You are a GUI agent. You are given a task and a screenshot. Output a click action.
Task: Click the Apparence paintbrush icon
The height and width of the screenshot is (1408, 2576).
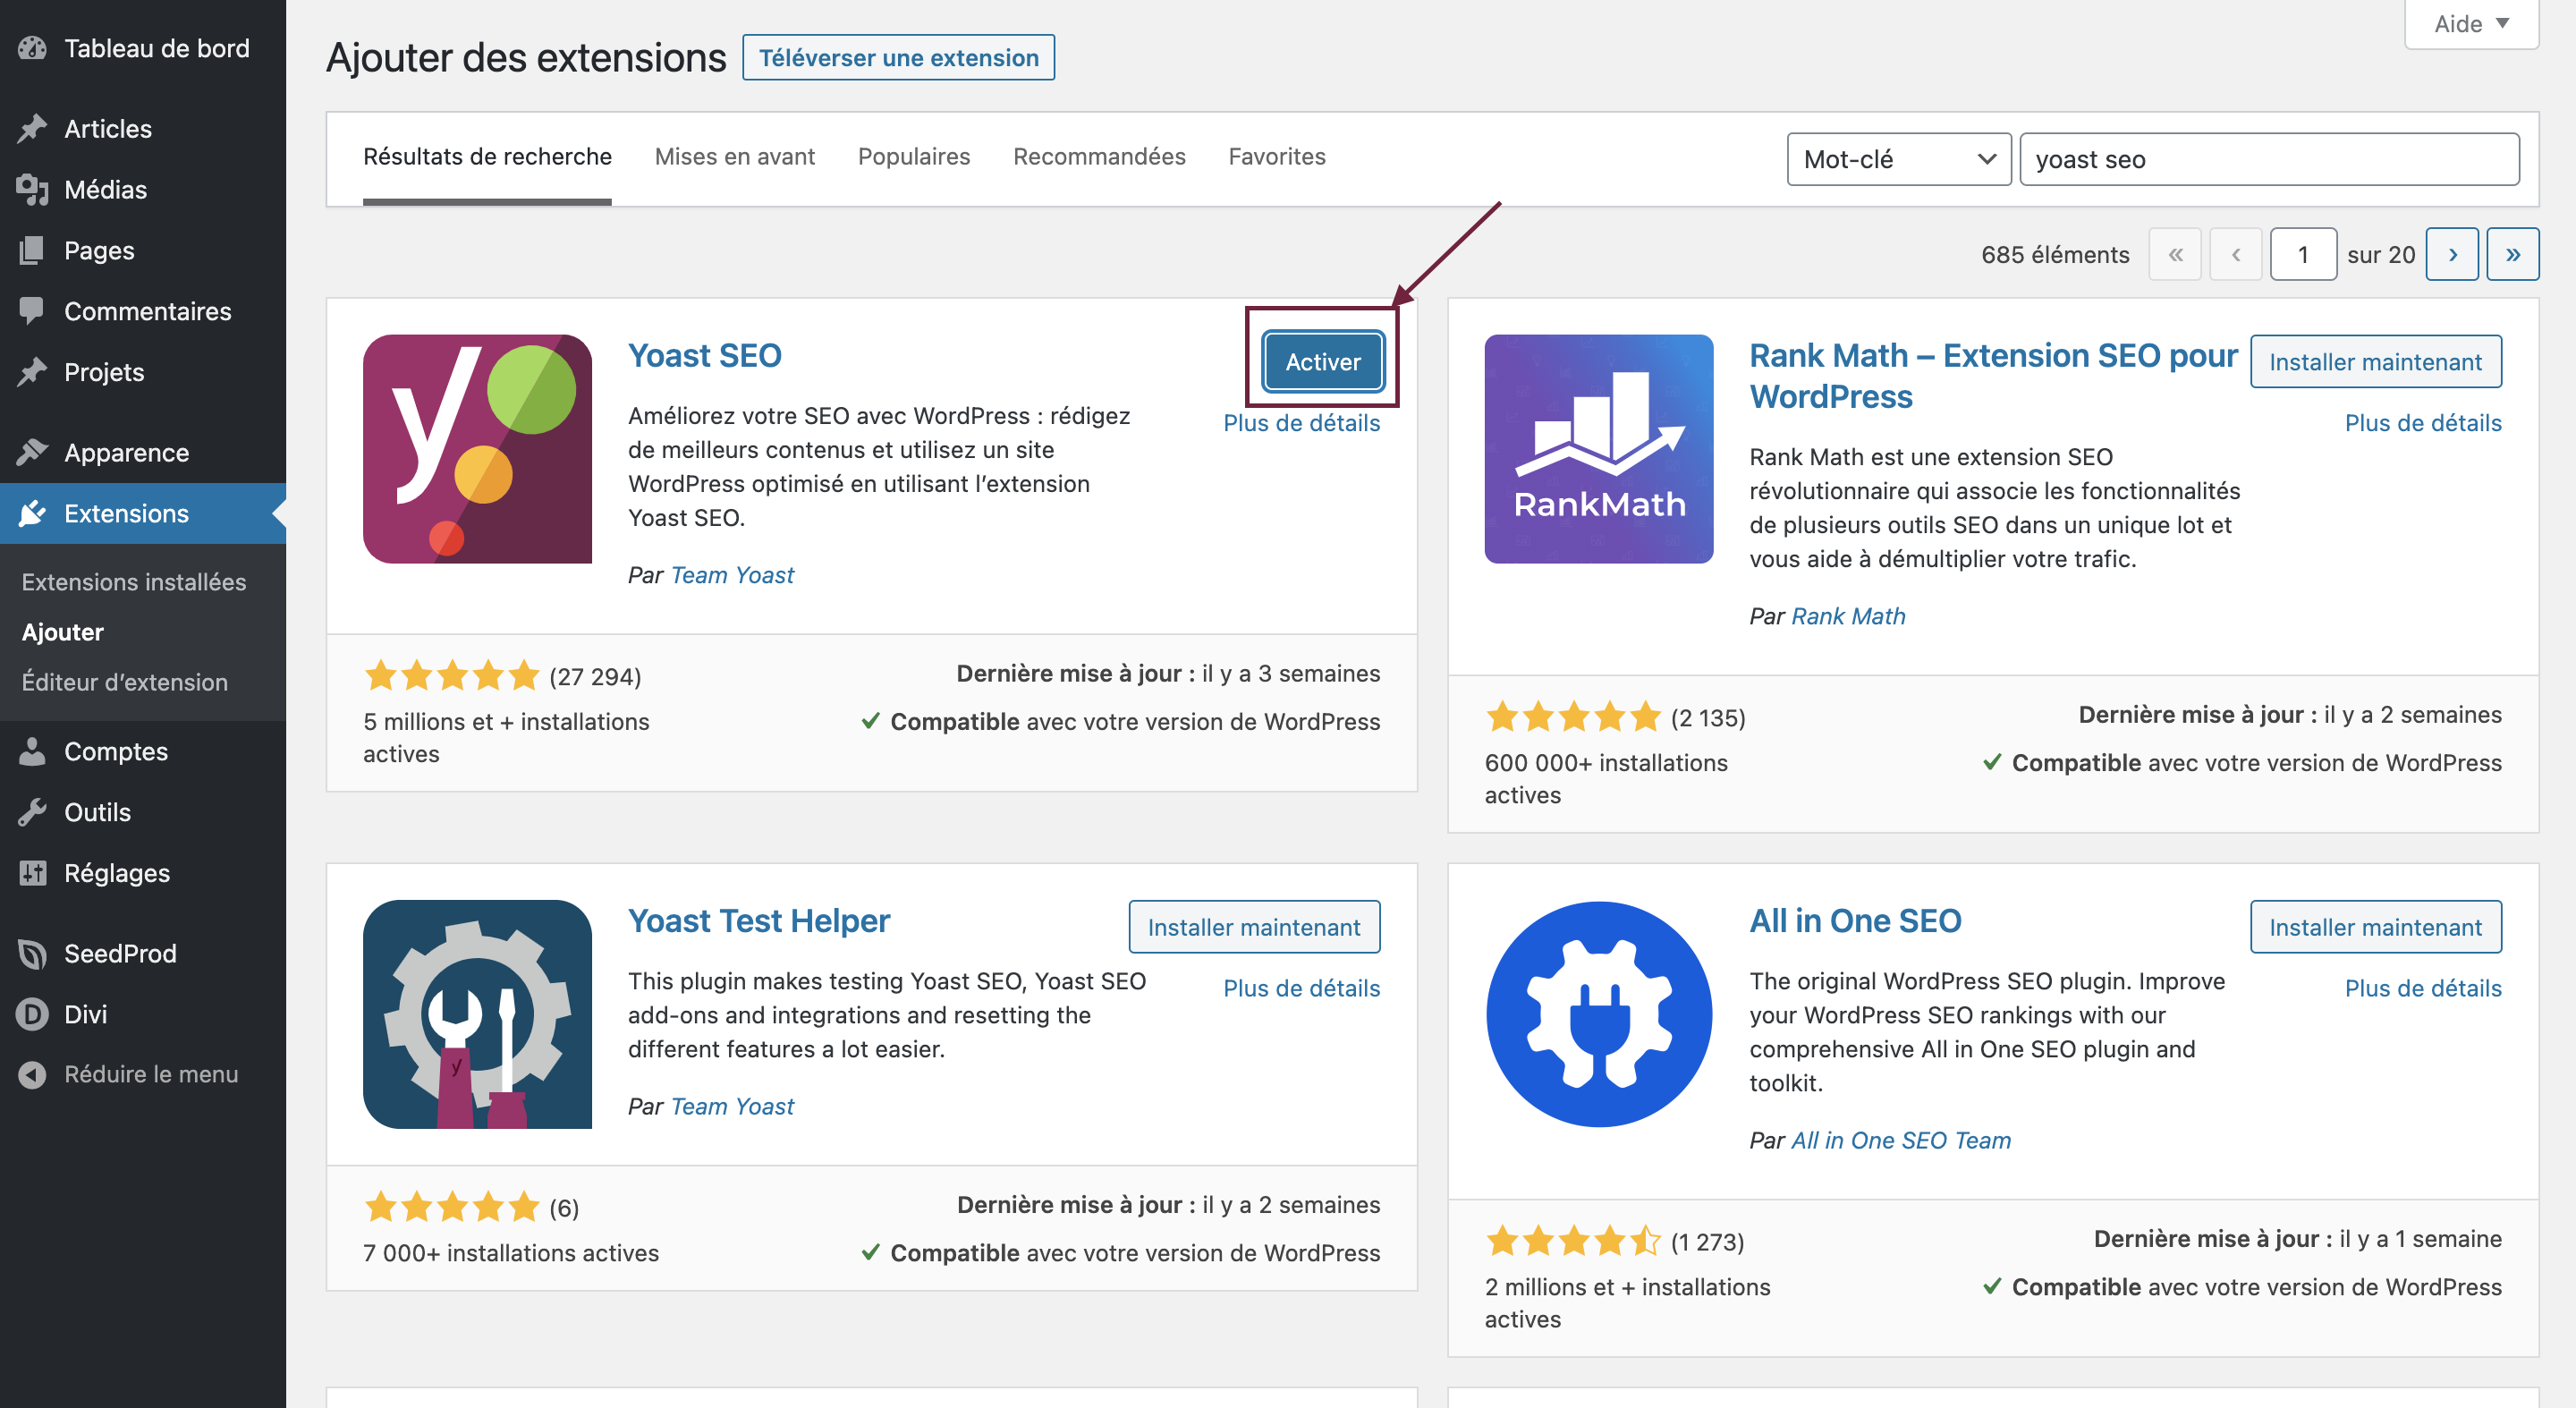point(32,452)
